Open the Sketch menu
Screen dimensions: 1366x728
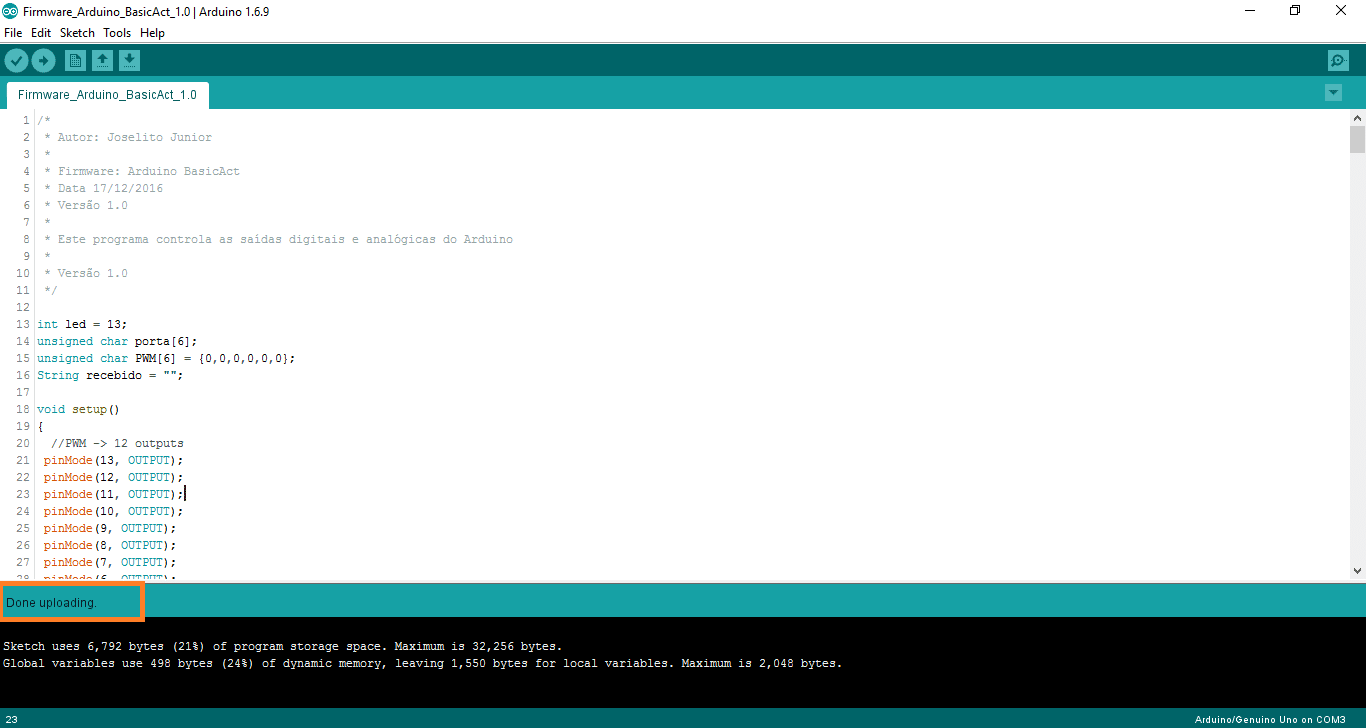77,33
